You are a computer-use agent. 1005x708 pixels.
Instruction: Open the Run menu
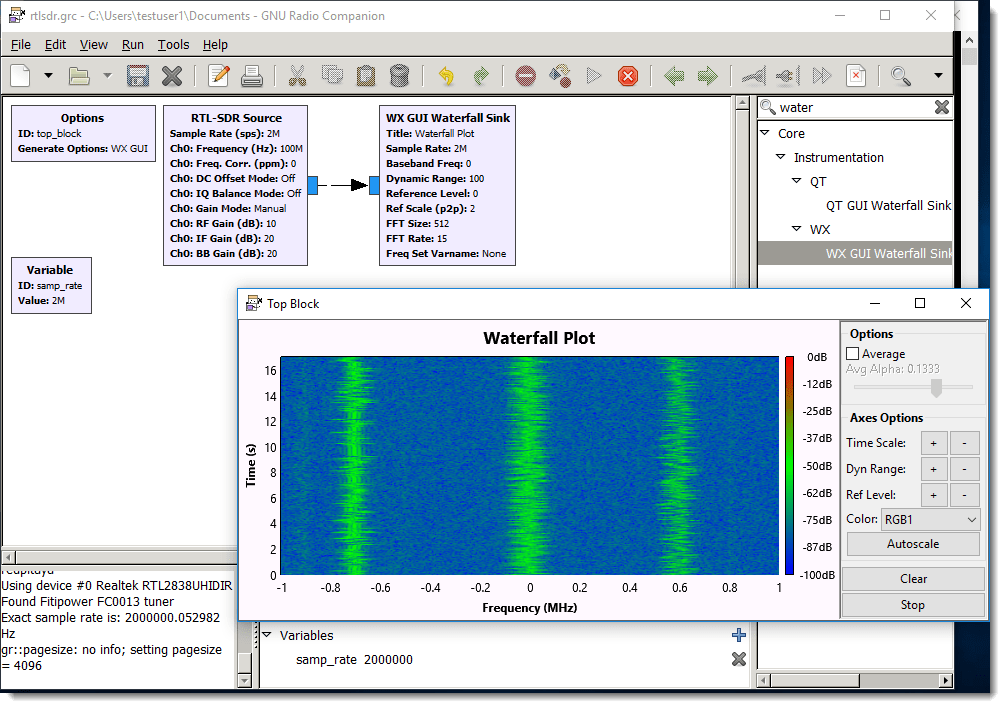click(x=133, y=45)
